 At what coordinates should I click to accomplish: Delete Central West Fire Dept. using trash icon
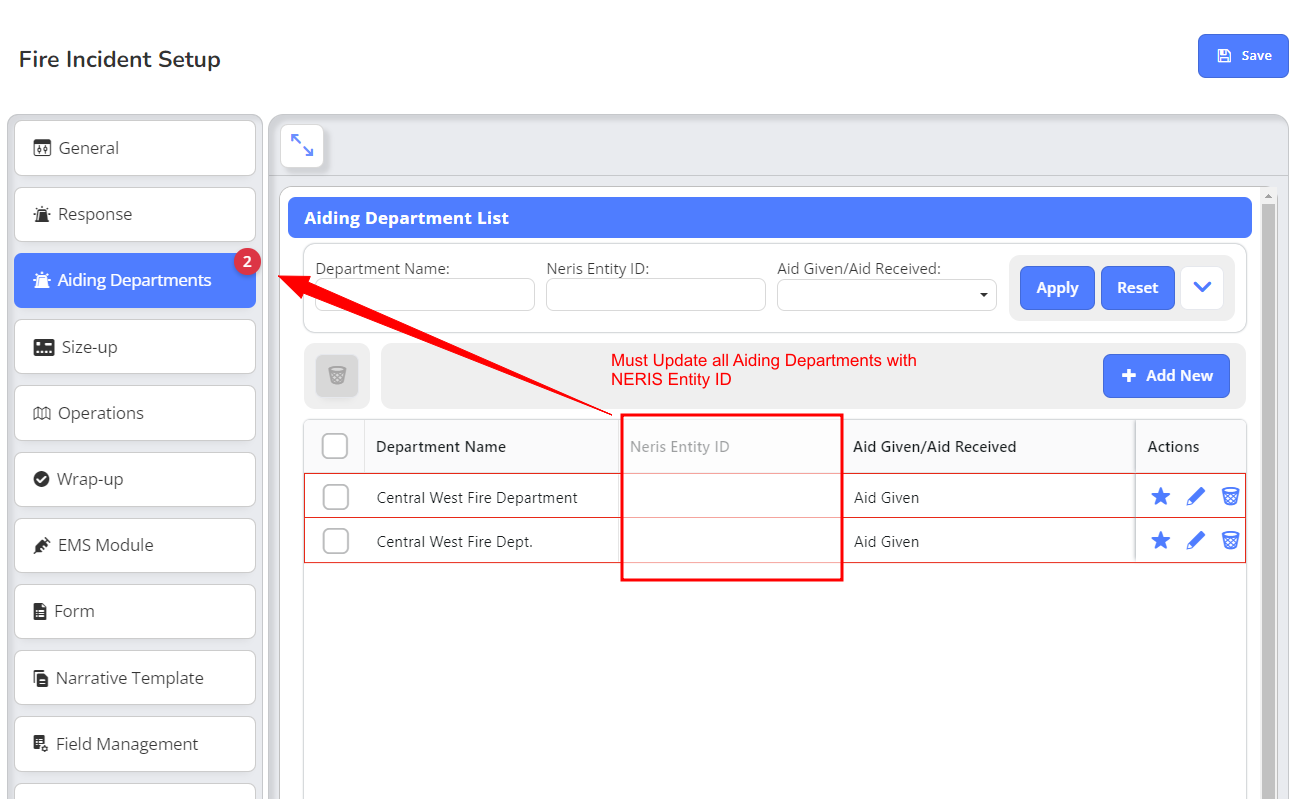coord(1230,540)
